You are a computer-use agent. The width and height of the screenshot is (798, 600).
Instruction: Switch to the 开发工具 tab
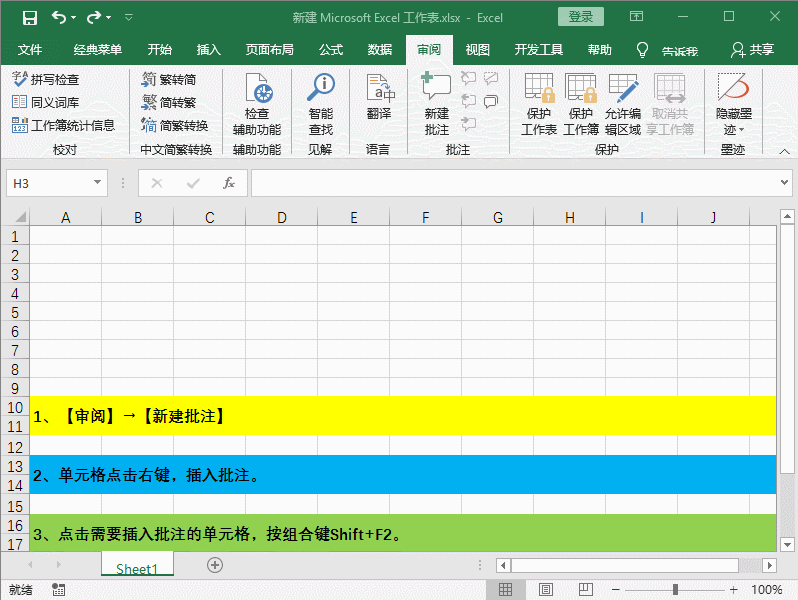pos(538,50)
